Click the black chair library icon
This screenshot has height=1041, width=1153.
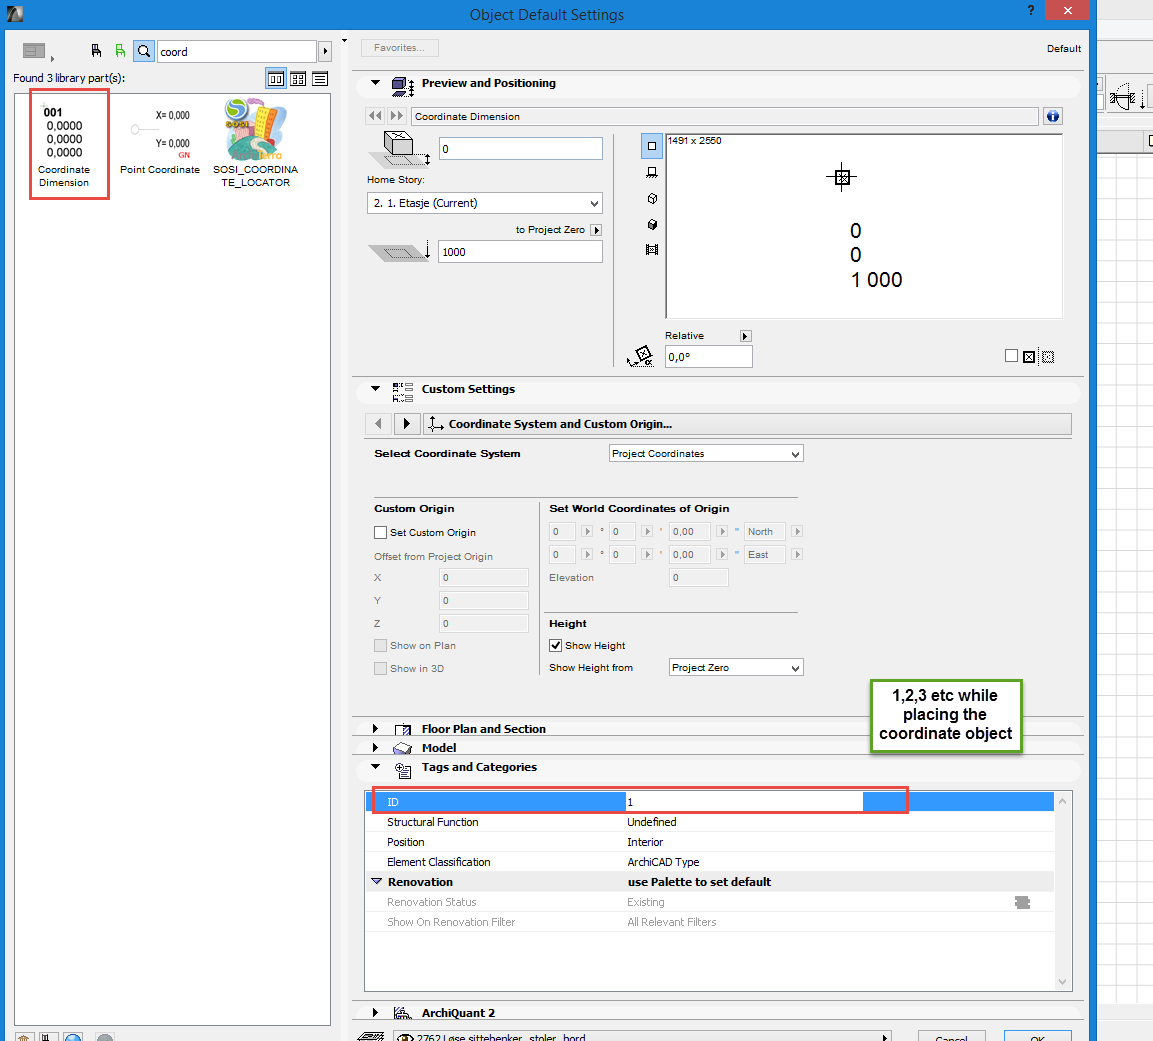(x=96, y=51)
